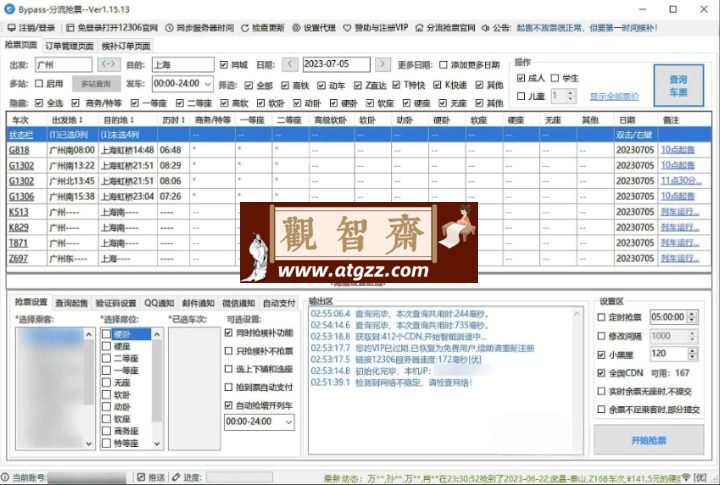Toggle 推送 checkbox in status bar
Image resolution: width=720 pixels, height=485 pixels.
[141, 477]
